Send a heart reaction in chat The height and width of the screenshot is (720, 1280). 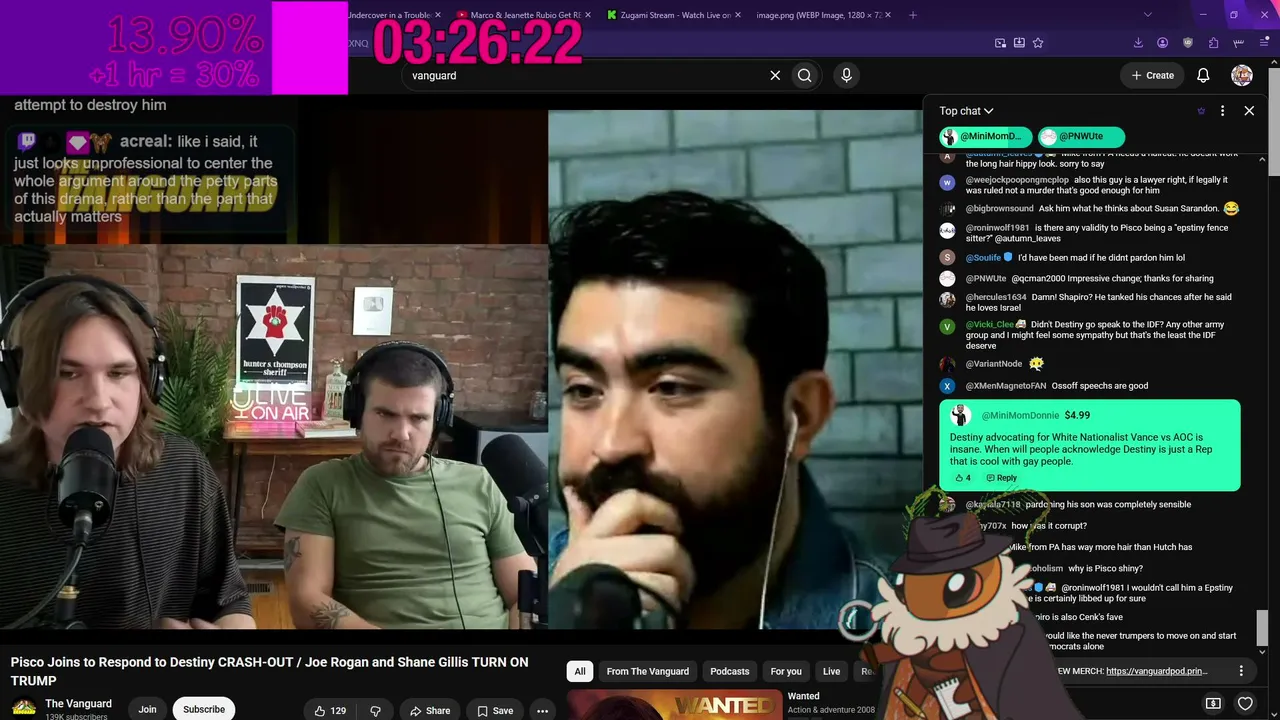pos(1245,703)
